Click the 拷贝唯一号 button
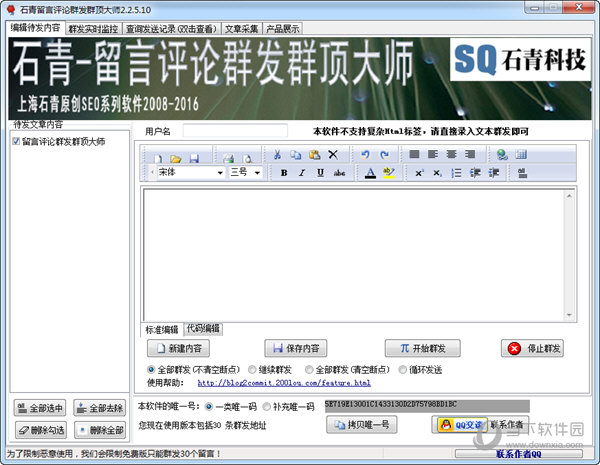The width and height of the screenshot is (600, 465). (x=362, y=425)
